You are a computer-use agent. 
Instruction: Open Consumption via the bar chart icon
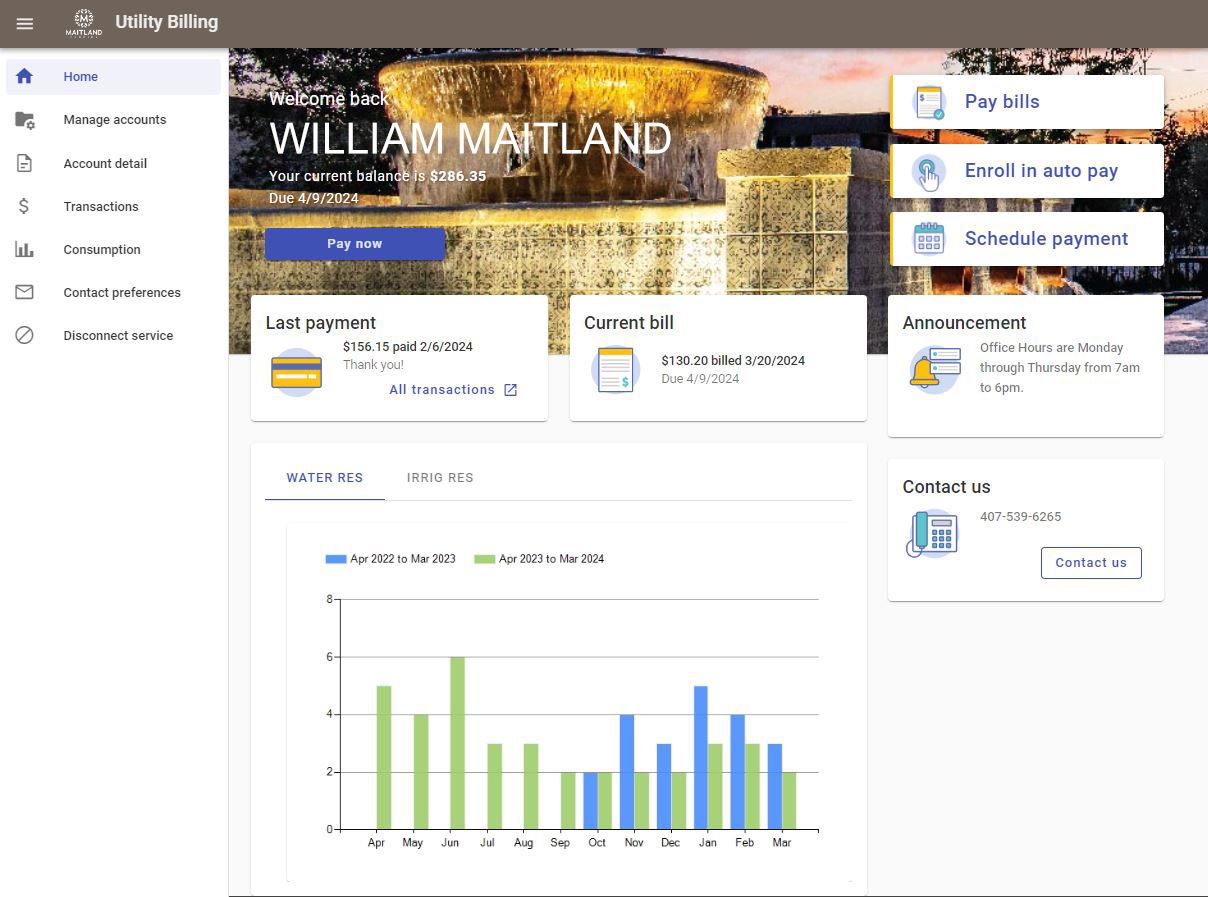[x=24, y=249]
